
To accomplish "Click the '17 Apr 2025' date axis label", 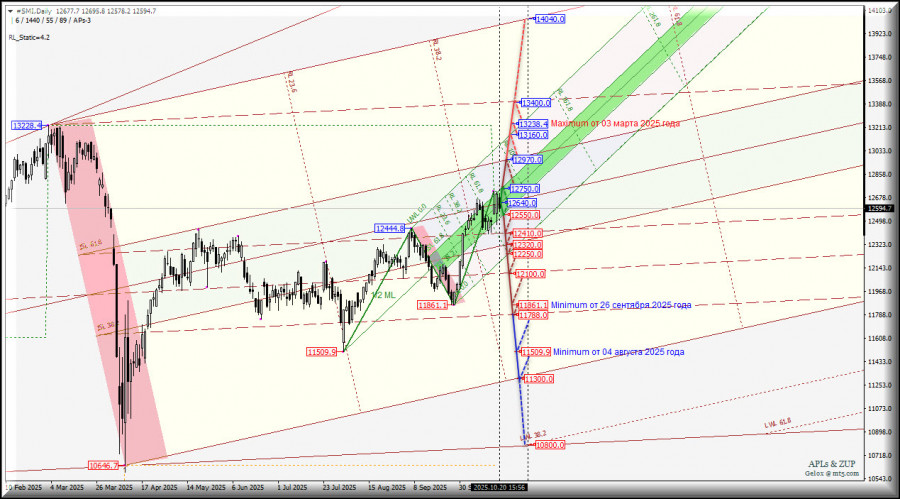I will (x=159, y=487).
